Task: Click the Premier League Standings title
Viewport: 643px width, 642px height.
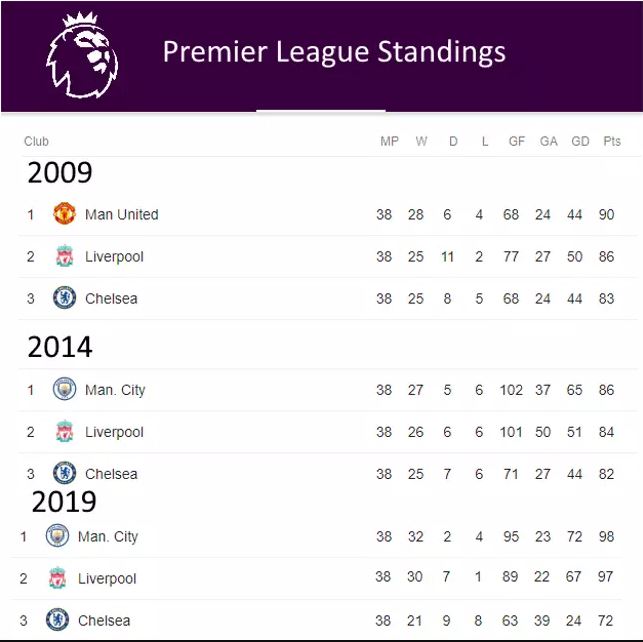Action: 334,52
